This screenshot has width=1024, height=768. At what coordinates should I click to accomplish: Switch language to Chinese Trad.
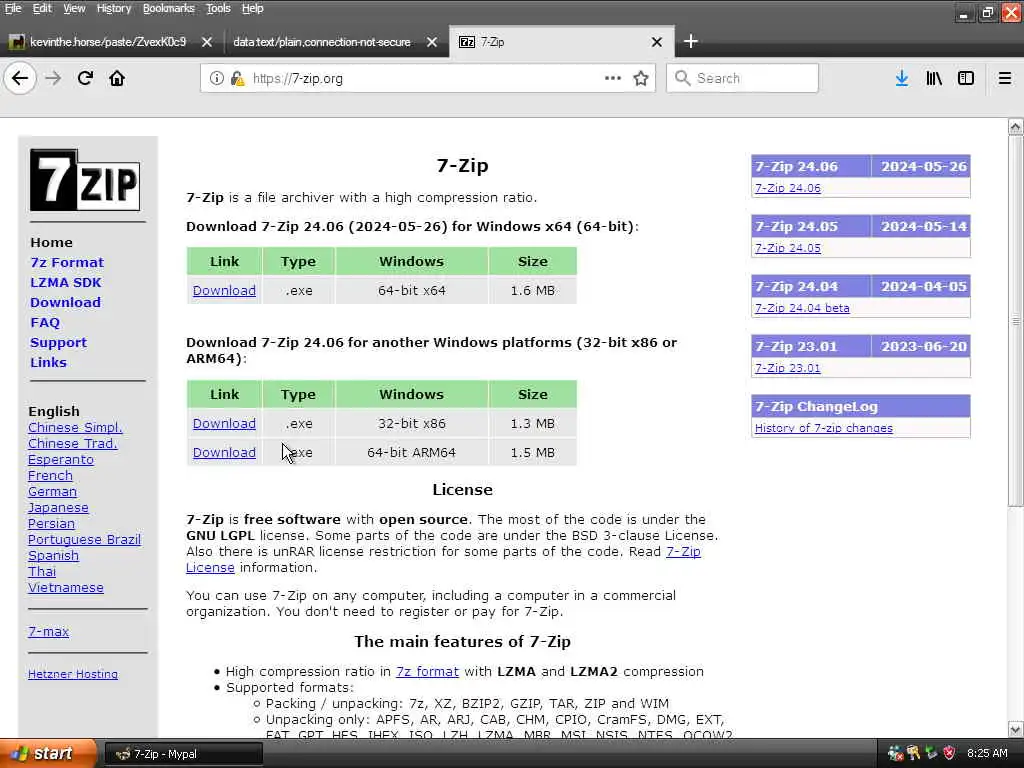point(72,443)
